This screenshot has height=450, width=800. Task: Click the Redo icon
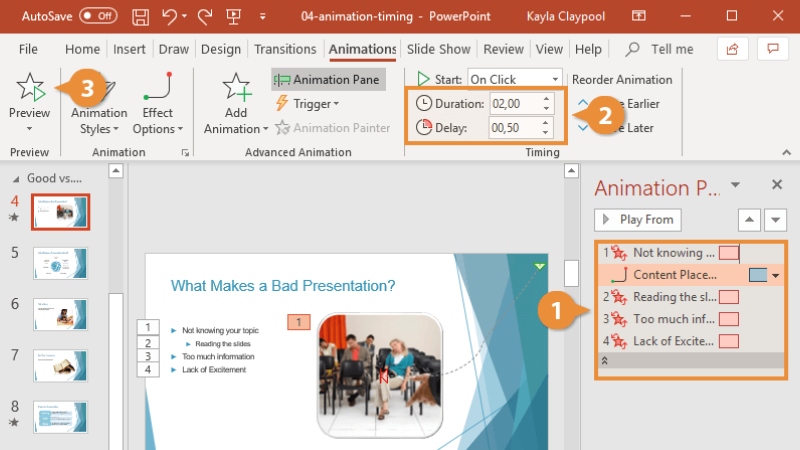click(205, 16)
